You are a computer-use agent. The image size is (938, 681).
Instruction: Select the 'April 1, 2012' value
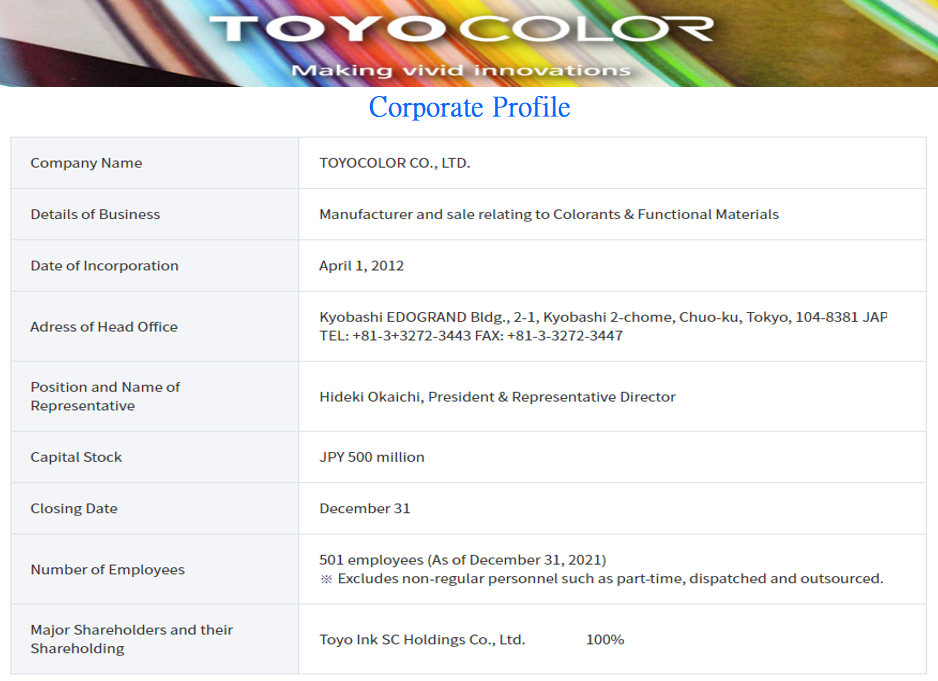pos(361,266)
